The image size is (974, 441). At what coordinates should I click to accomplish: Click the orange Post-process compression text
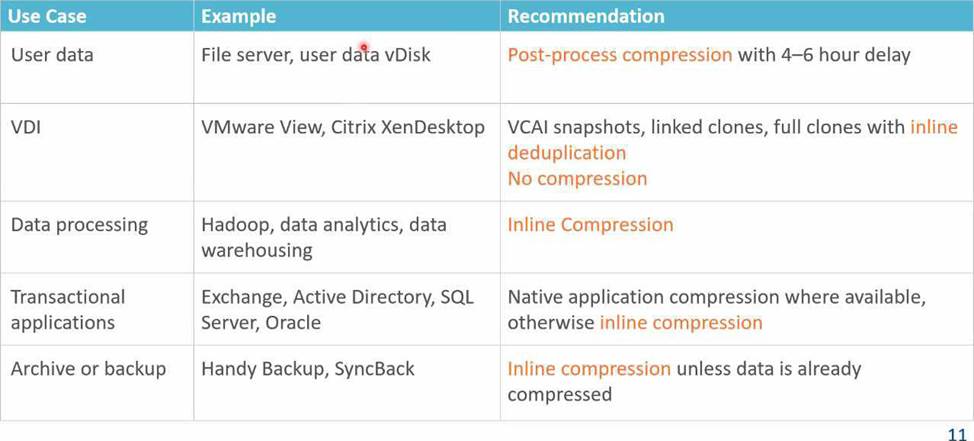tap(620, 55)
